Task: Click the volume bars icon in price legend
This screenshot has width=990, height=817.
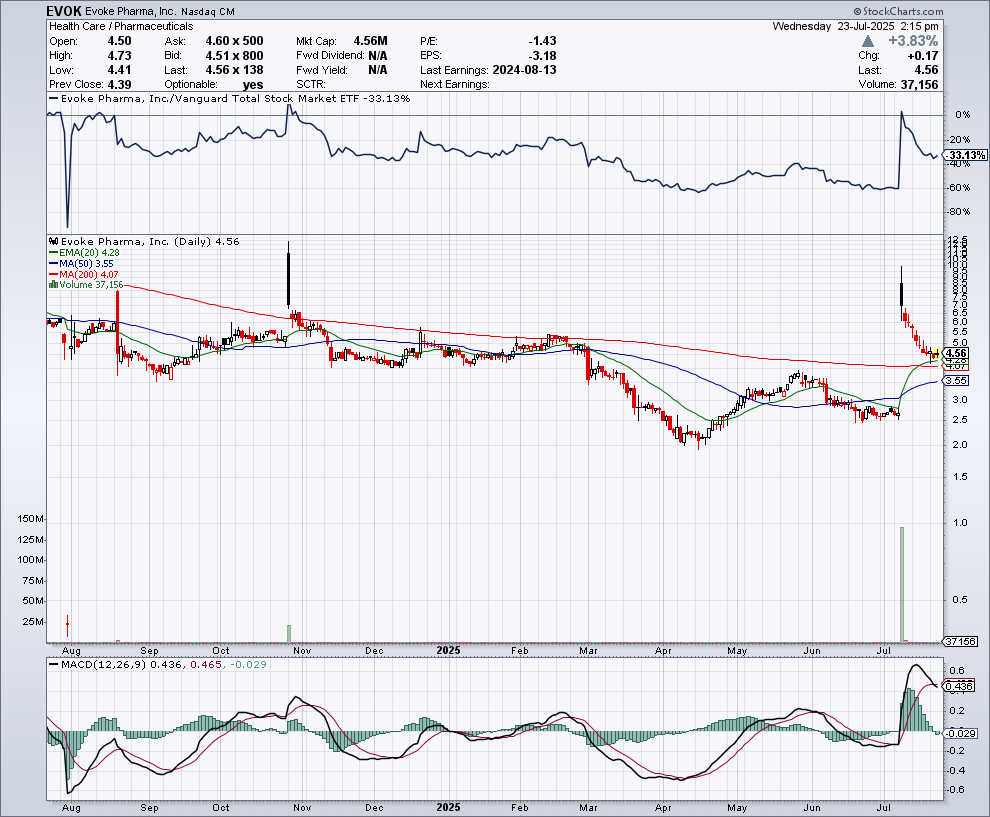Action: [x=54, y=285]
